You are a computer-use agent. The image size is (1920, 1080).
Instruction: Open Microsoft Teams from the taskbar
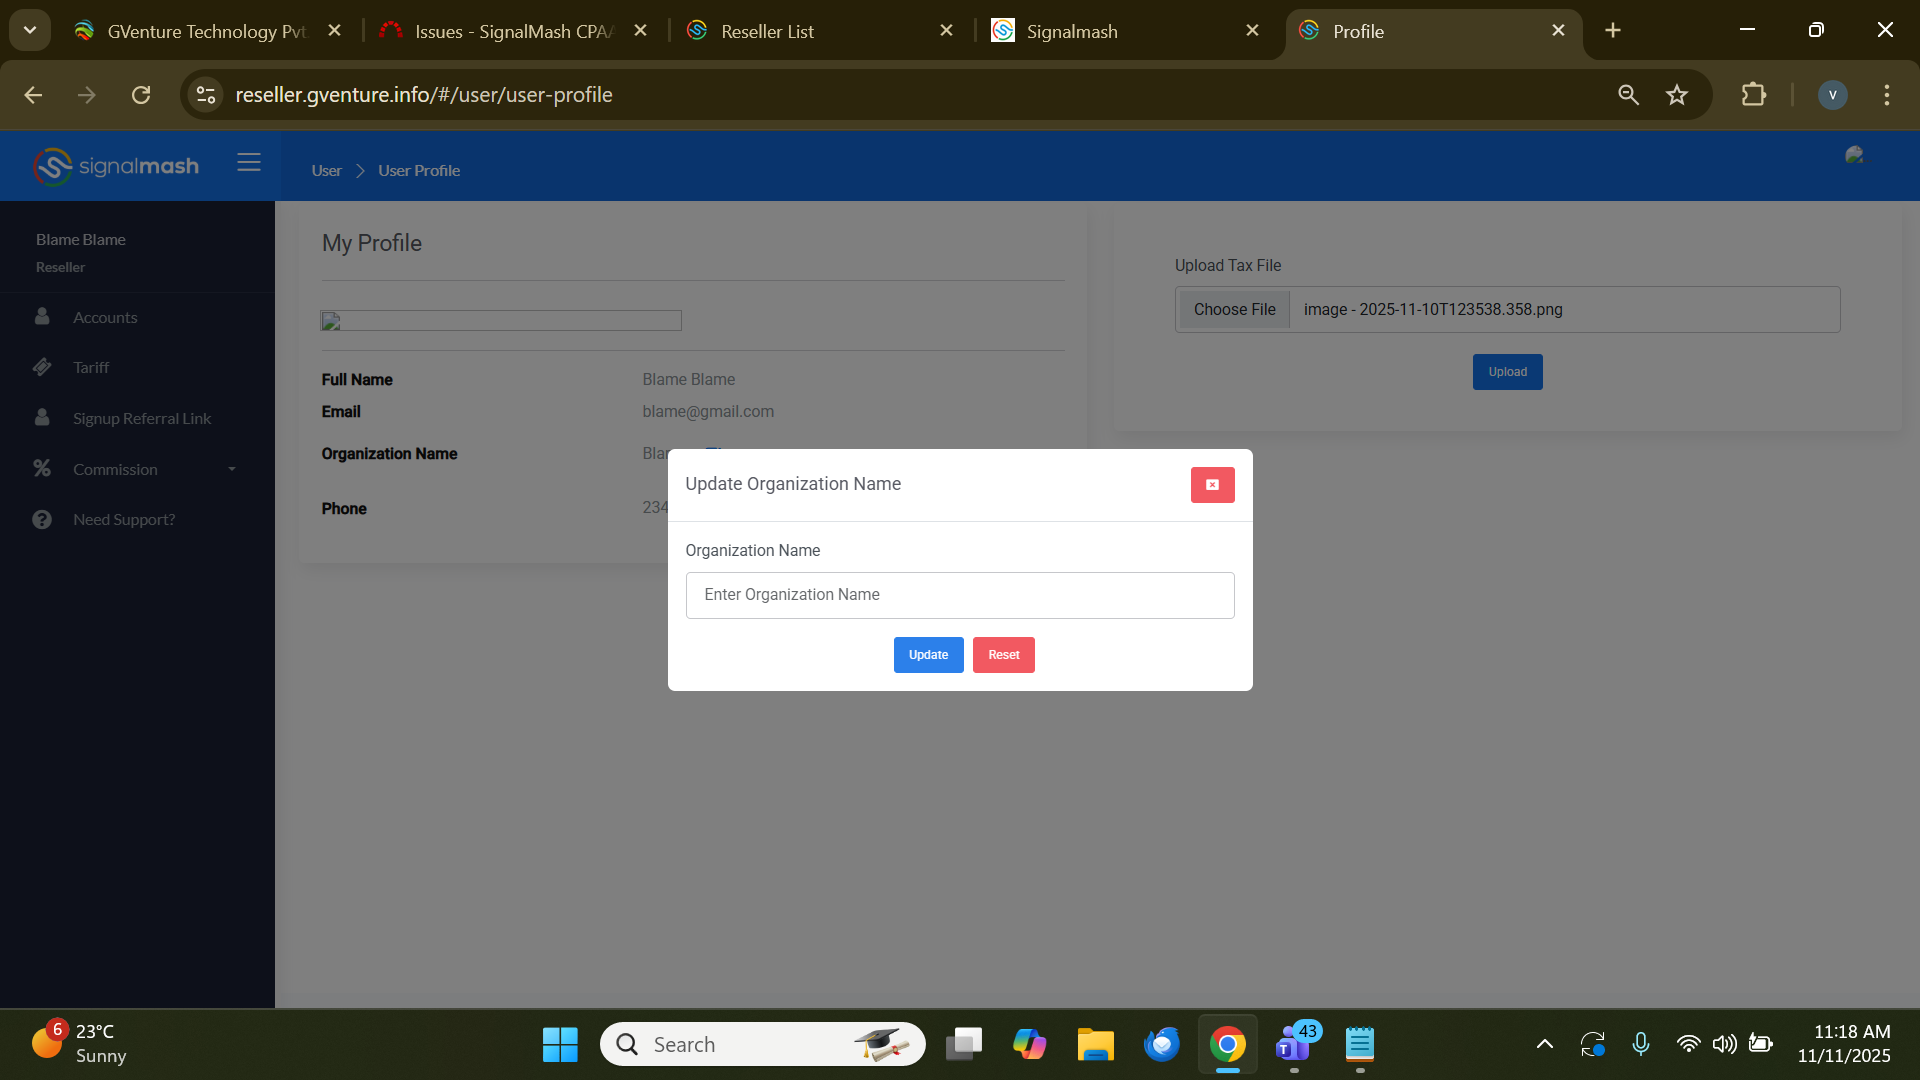point(1293,1045)
